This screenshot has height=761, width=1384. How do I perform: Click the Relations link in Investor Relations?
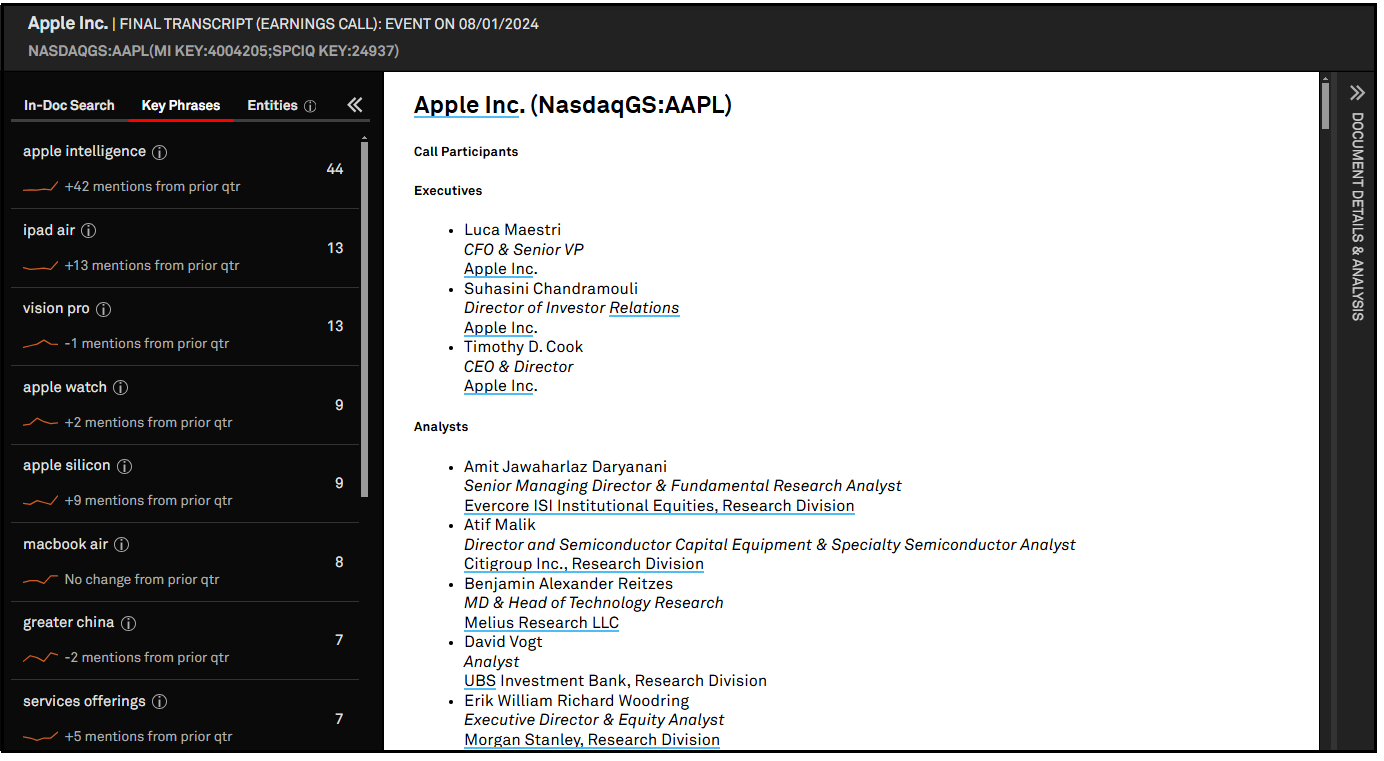pyautogui.click(x=644, y=308)
